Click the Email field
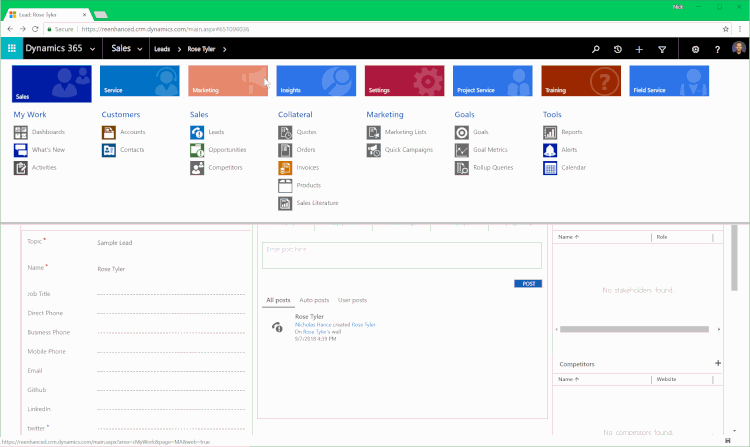This screenshot has height=447, width=750. [171, 371]
